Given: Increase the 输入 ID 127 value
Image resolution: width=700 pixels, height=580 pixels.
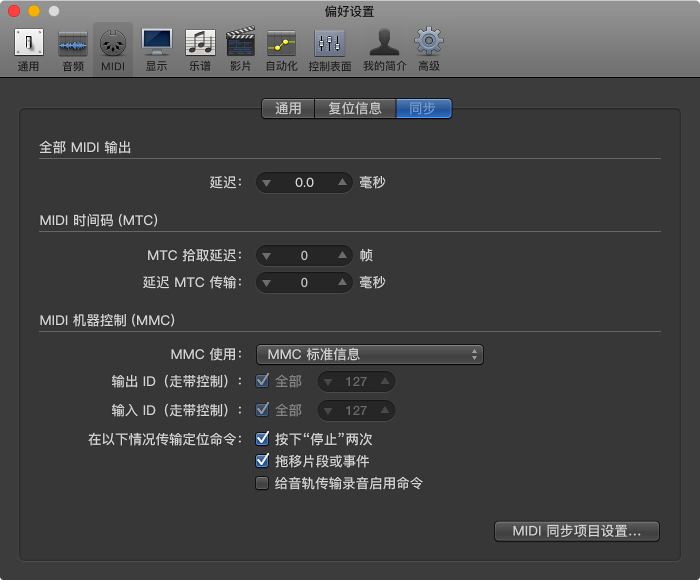Looking at the screenshot, I should pyautogui.click(x=384, y=410).
